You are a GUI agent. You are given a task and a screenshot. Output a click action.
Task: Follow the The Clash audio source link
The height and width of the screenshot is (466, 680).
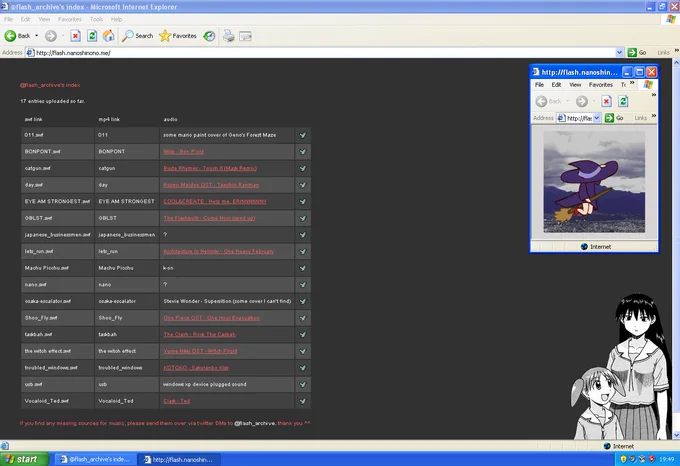coord(199,335)
